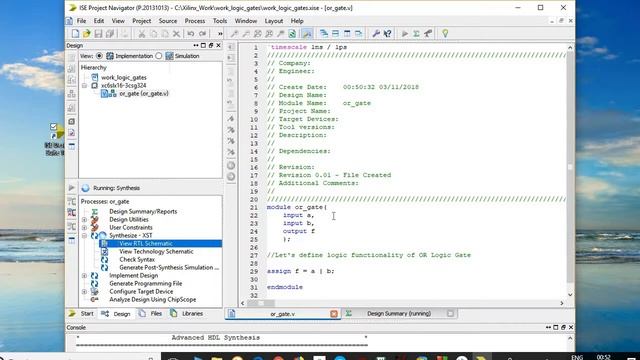Select Generate Programming File process
640x360 pixels.
[146, 283]
